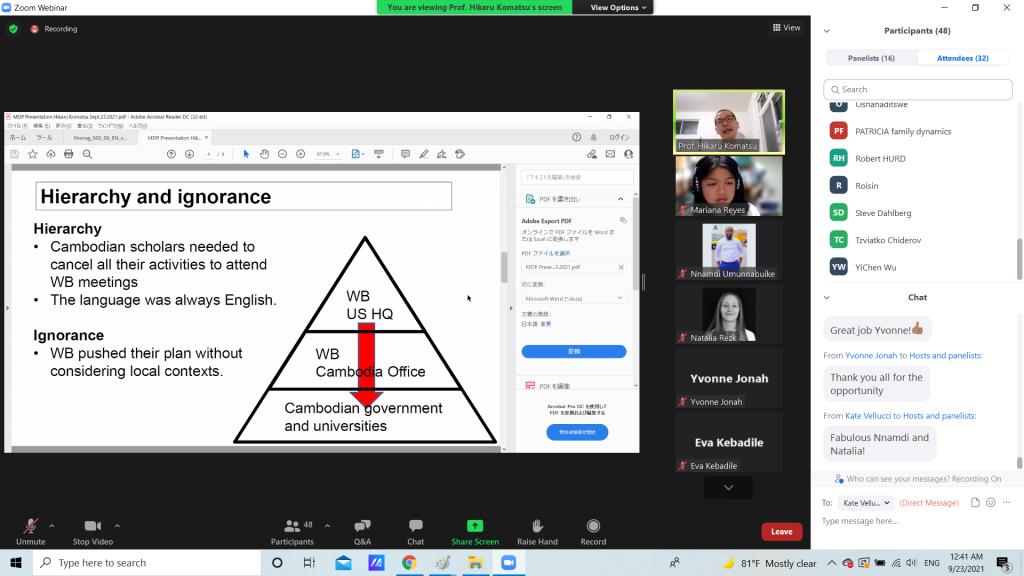
Task: Open the Q&A window
Action: (x=362, y=532)
